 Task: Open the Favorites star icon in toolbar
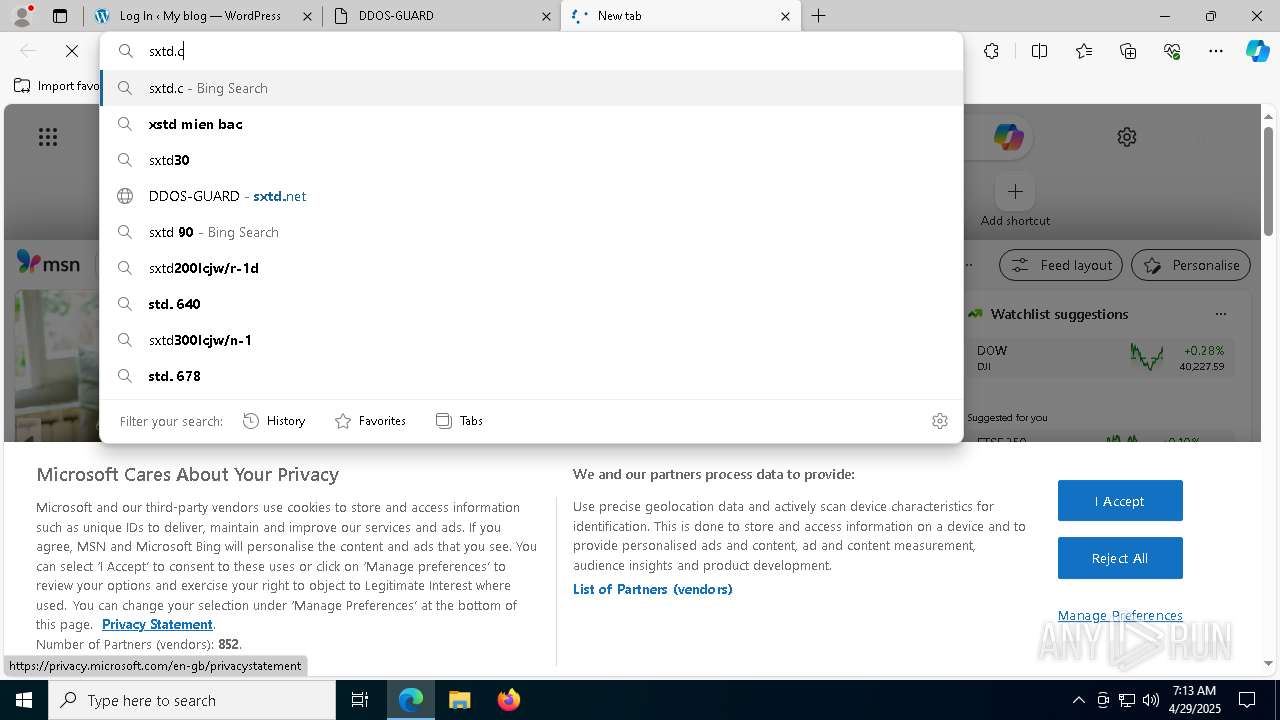coord(1084,51)
